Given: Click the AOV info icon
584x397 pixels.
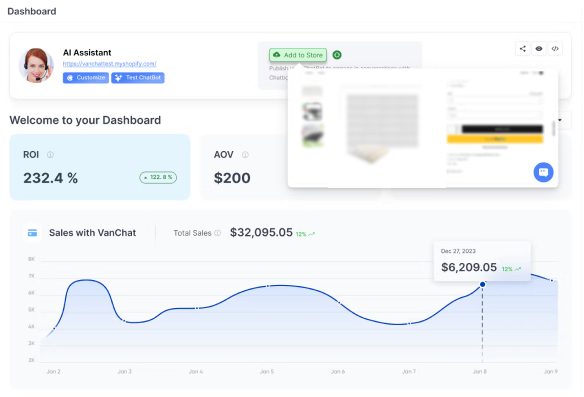Looking at the screenshot, I should click(245, 155).
